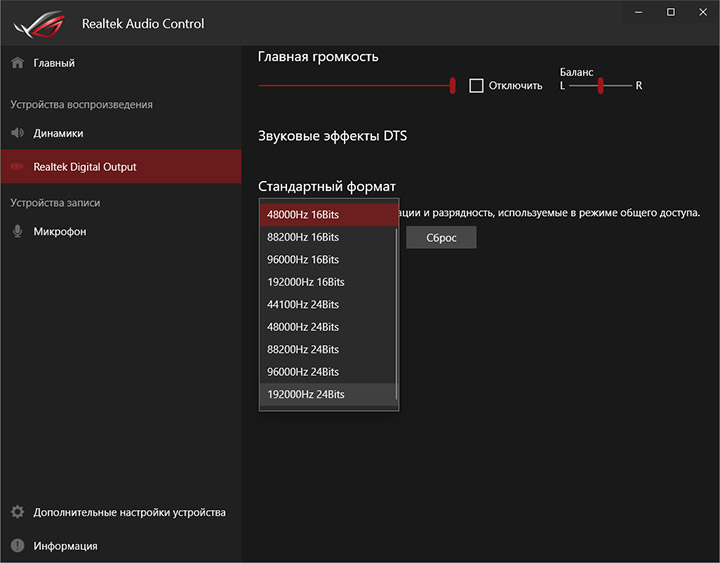The image size is (720, 563).
Task: Click the main volume slider handle
Action: [453, 85]
